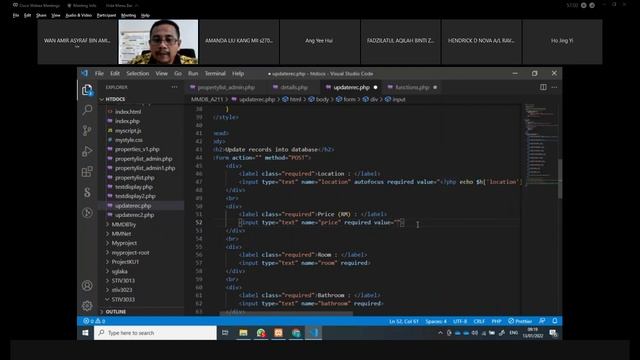Open the Search view in the activity bar
The width and height of the screenshot is (640, 360).
coord(87,110)
